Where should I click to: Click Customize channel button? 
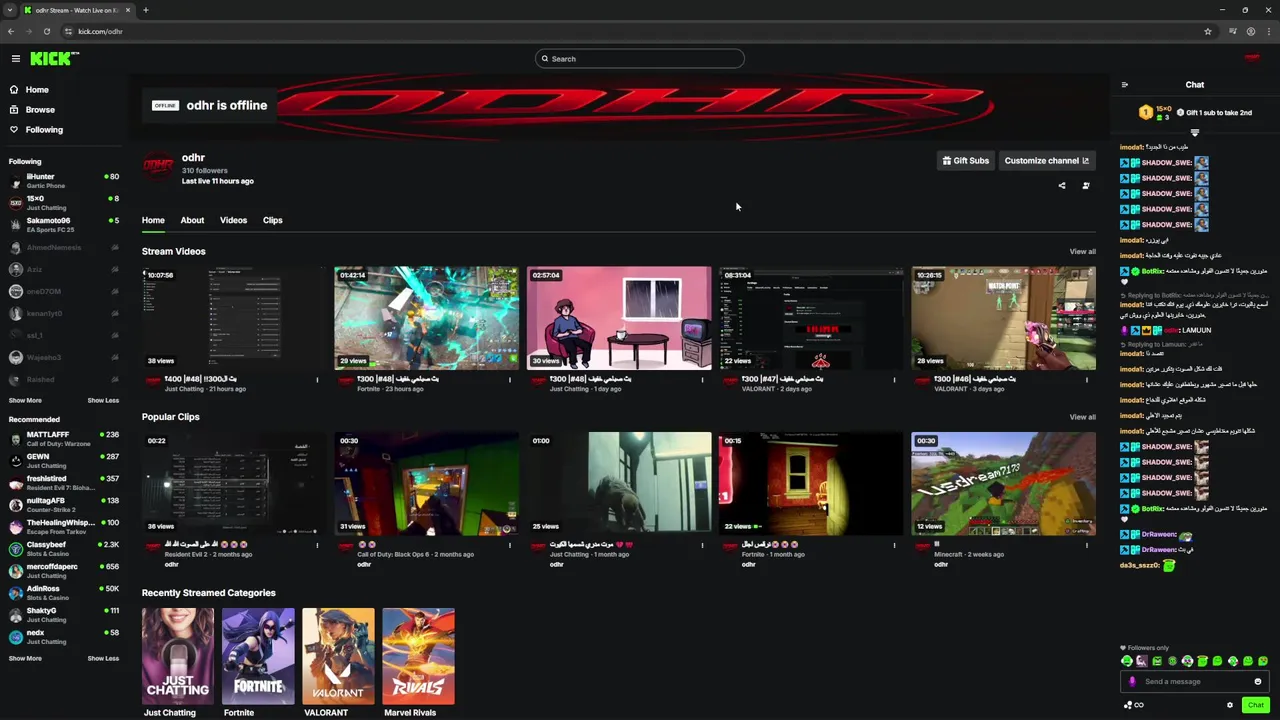1046,161
